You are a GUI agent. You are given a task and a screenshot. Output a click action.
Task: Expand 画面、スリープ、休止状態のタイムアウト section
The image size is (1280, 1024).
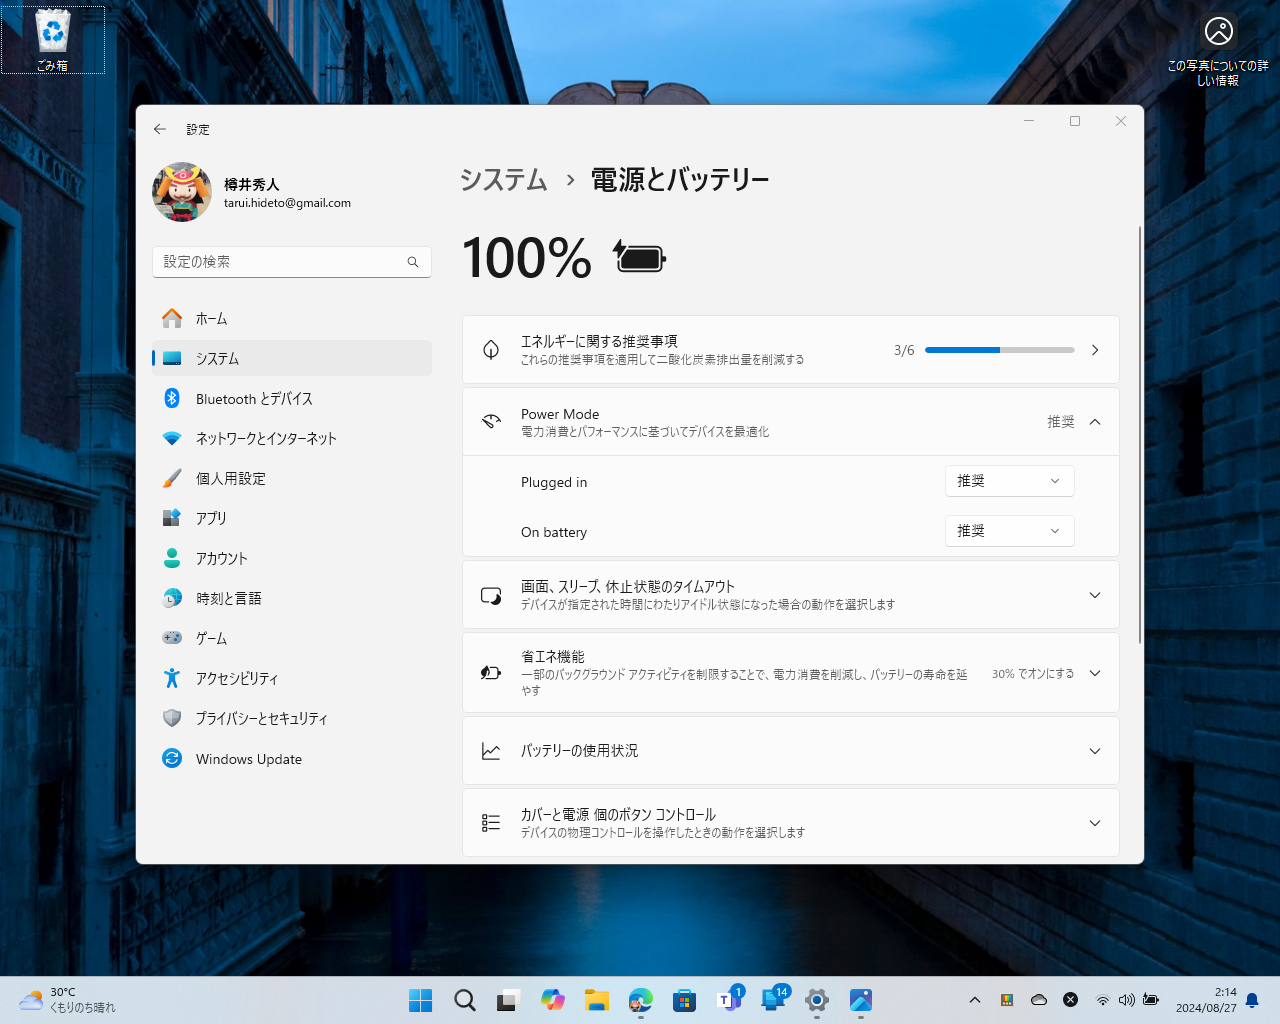click(1094, 594)
